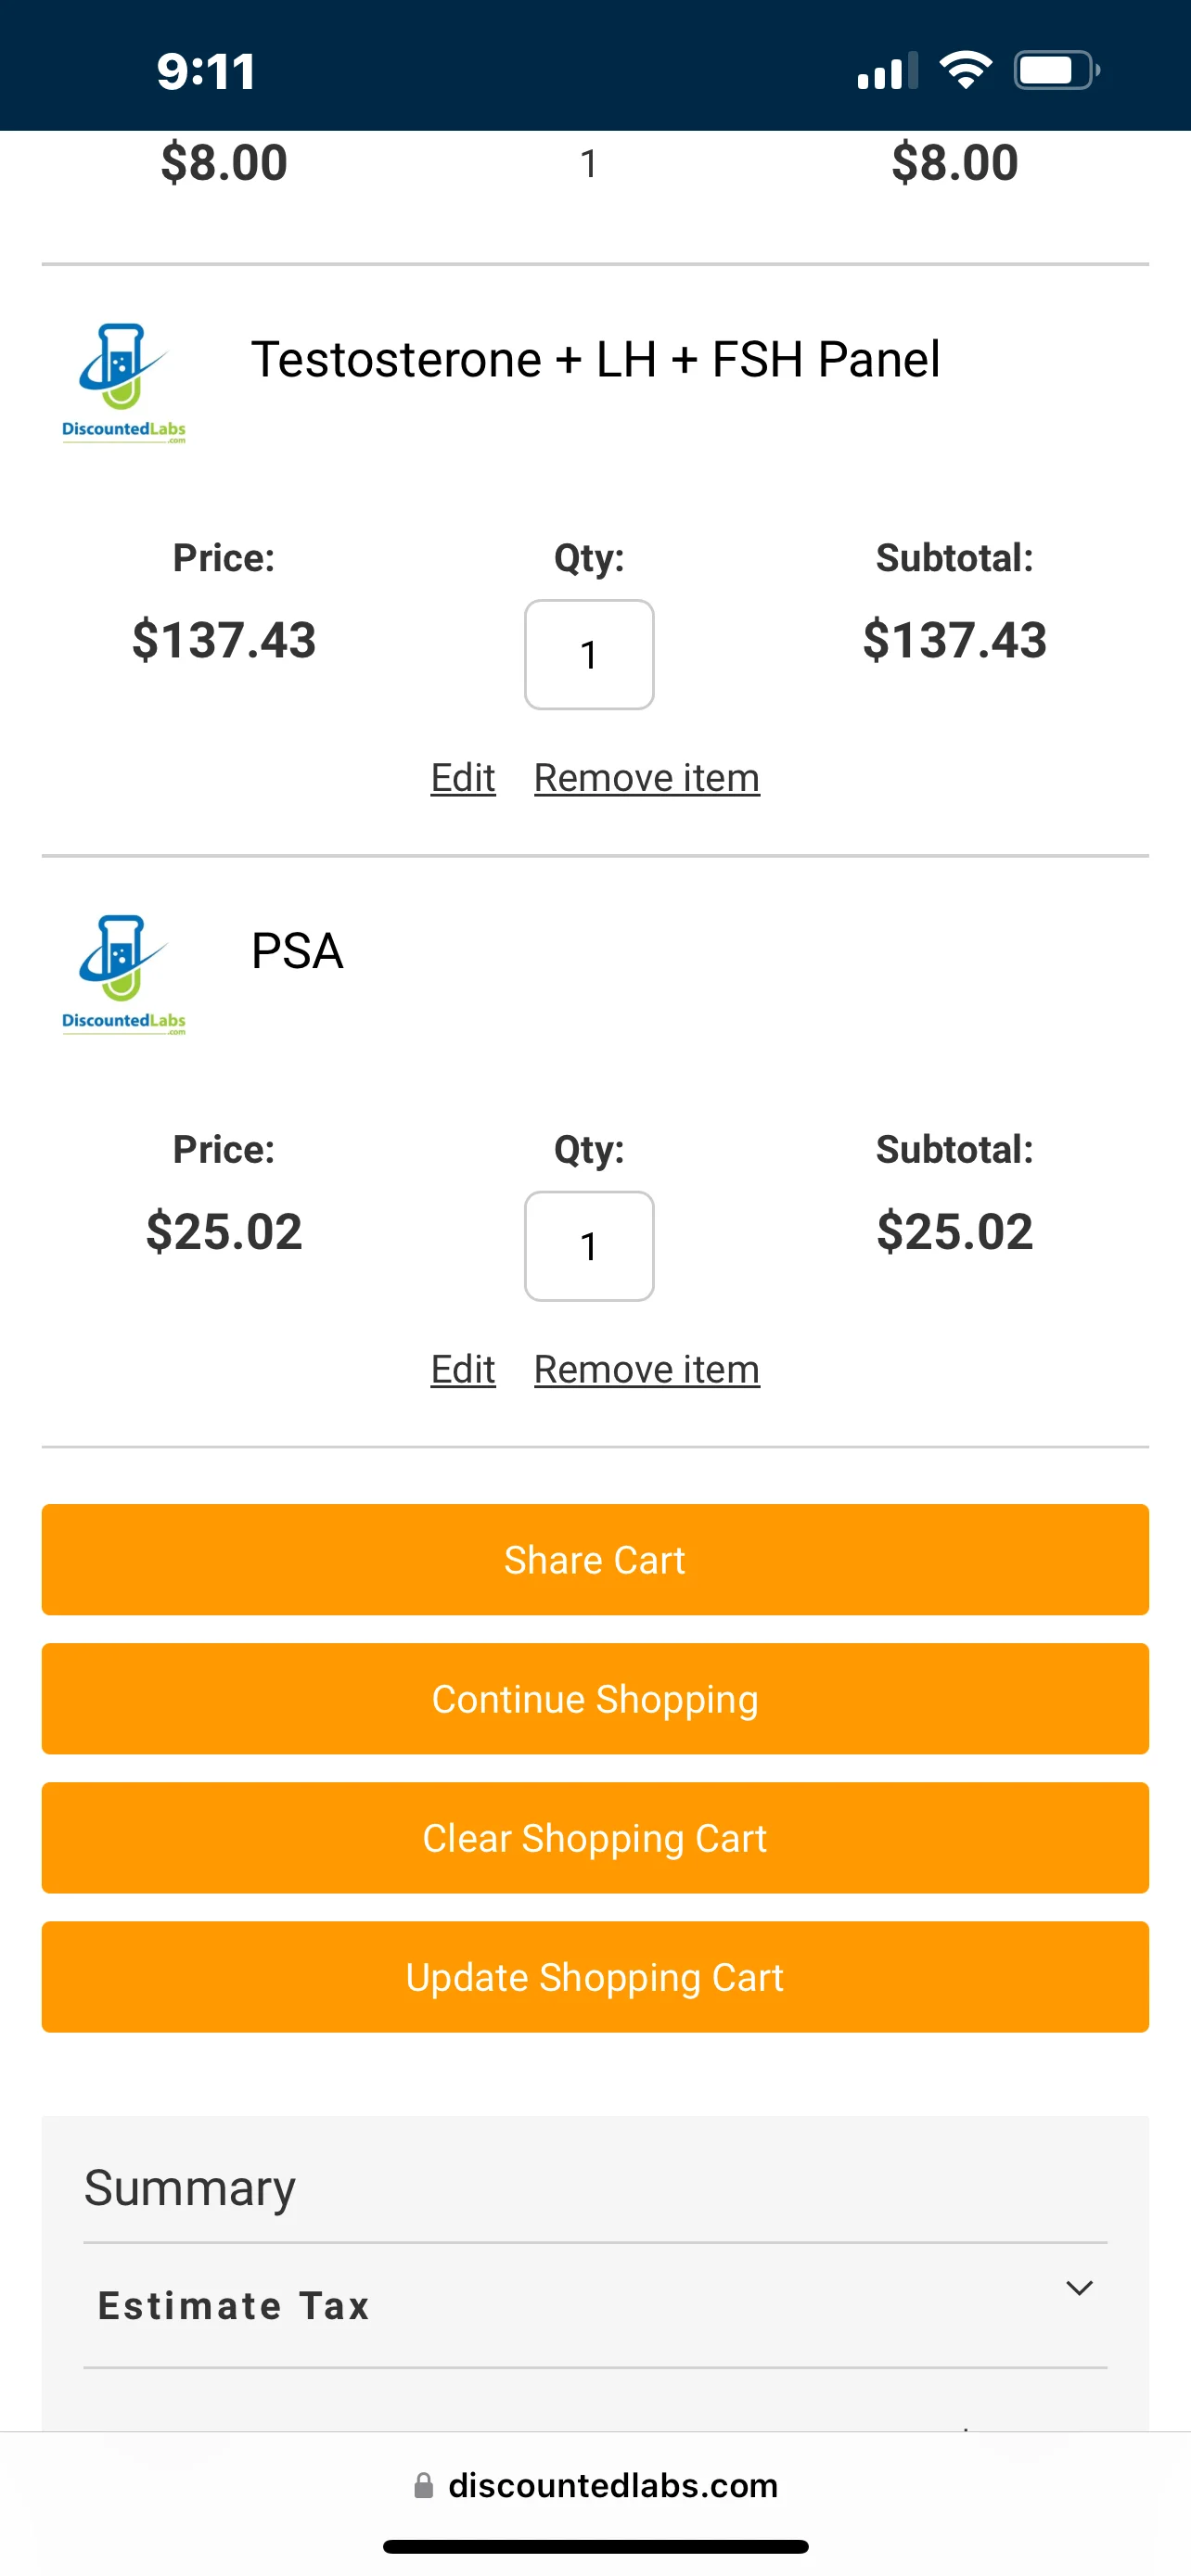Focus the PSA quantity field
Viewport: 1191px width, 2576px height.
pos(590,1247)
